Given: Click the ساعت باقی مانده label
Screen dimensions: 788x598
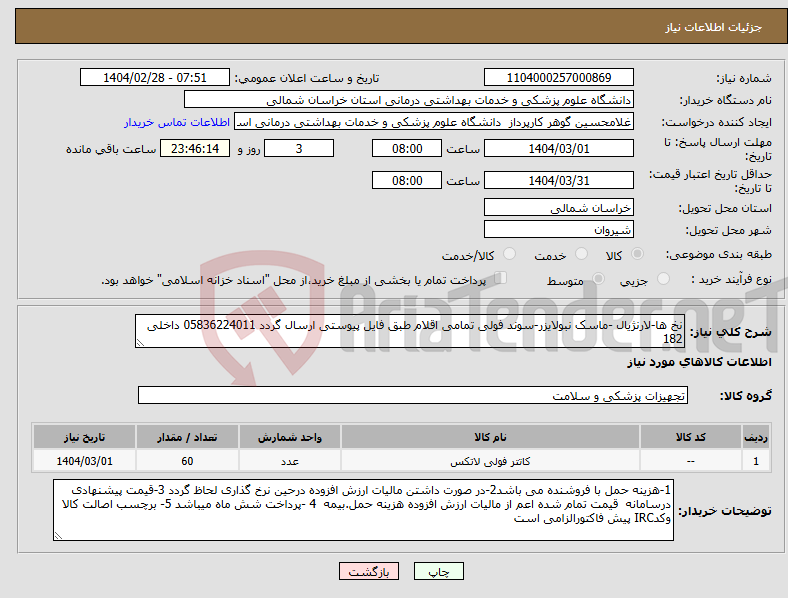Looking at the screenshot, I should tap(111, 149).
